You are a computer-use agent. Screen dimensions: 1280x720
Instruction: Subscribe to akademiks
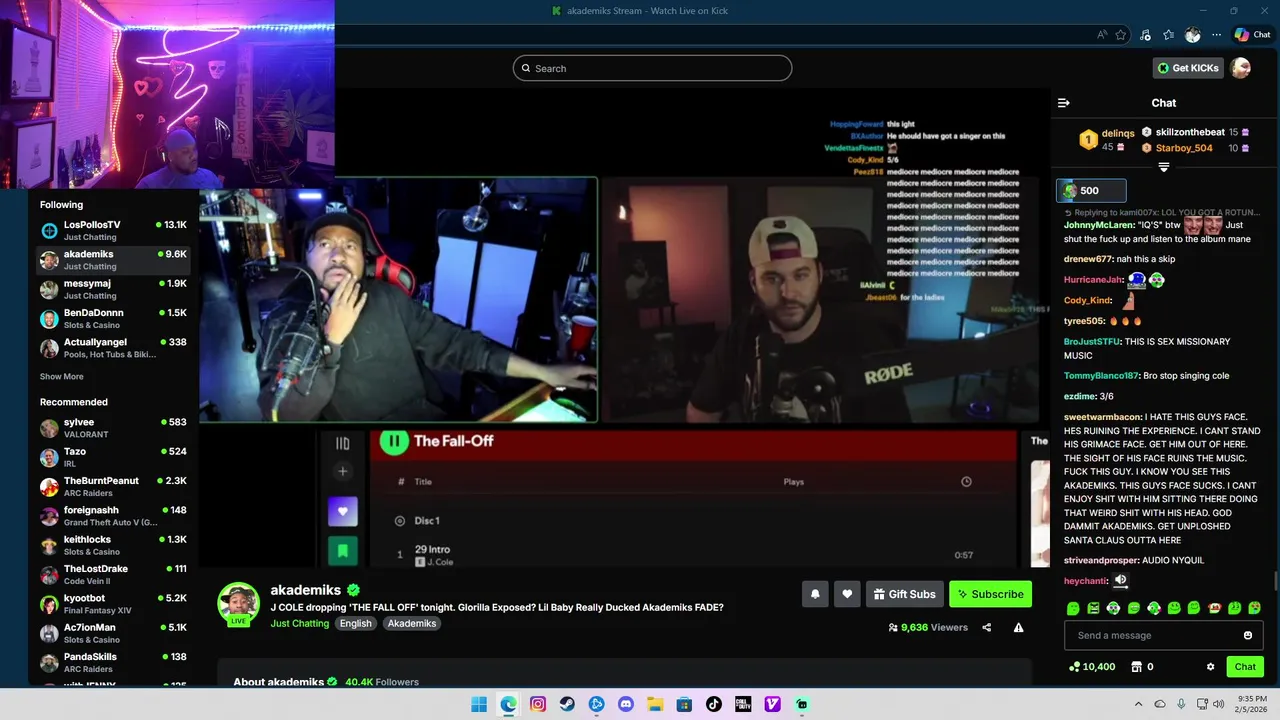tap(990, 594)
